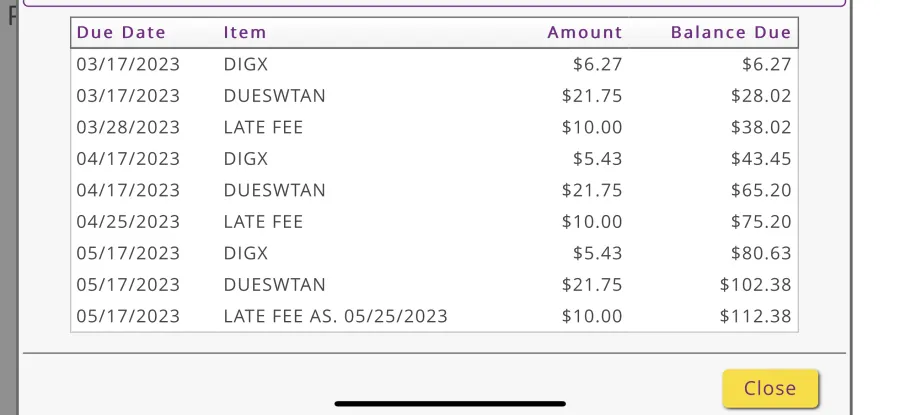Click the LATE FEE row dated 04/25/2023
Screen dimensions: 900x415
263,222
